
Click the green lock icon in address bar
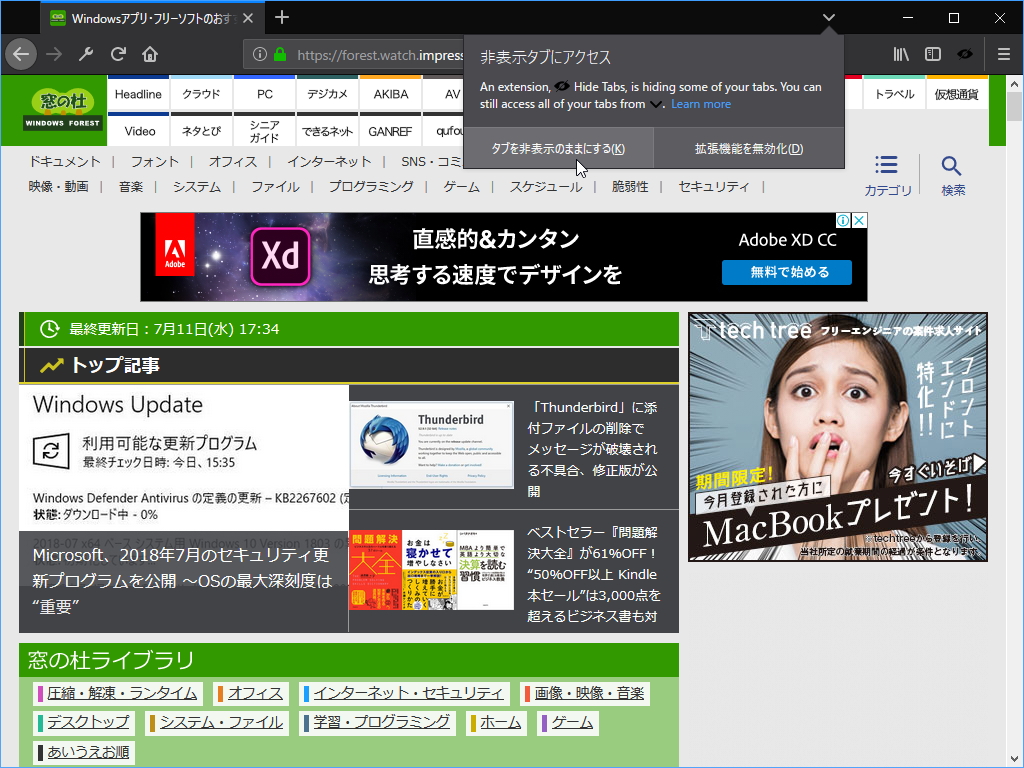click(x=281, y=55)
